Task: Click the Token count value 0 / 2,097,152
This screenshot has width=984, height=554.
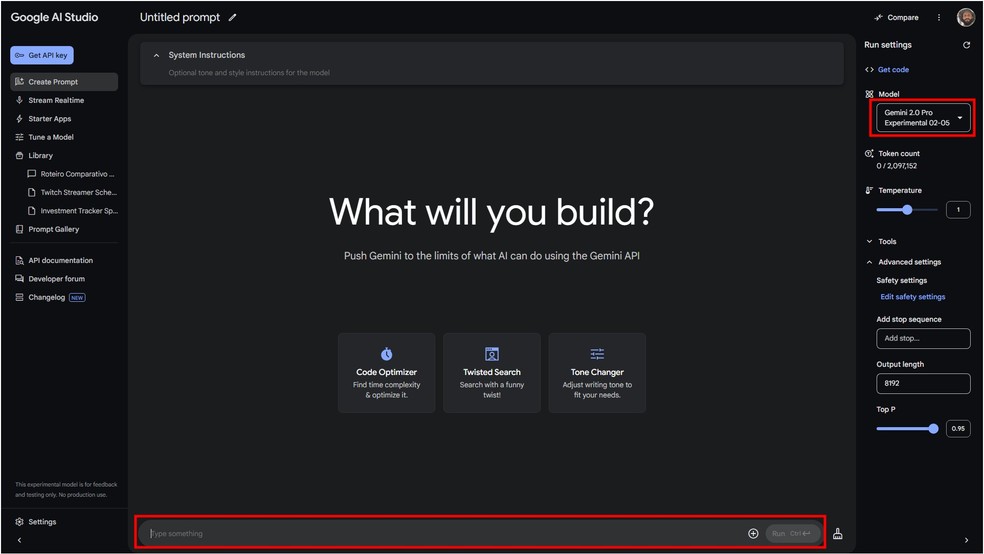Action: [897, 166]
